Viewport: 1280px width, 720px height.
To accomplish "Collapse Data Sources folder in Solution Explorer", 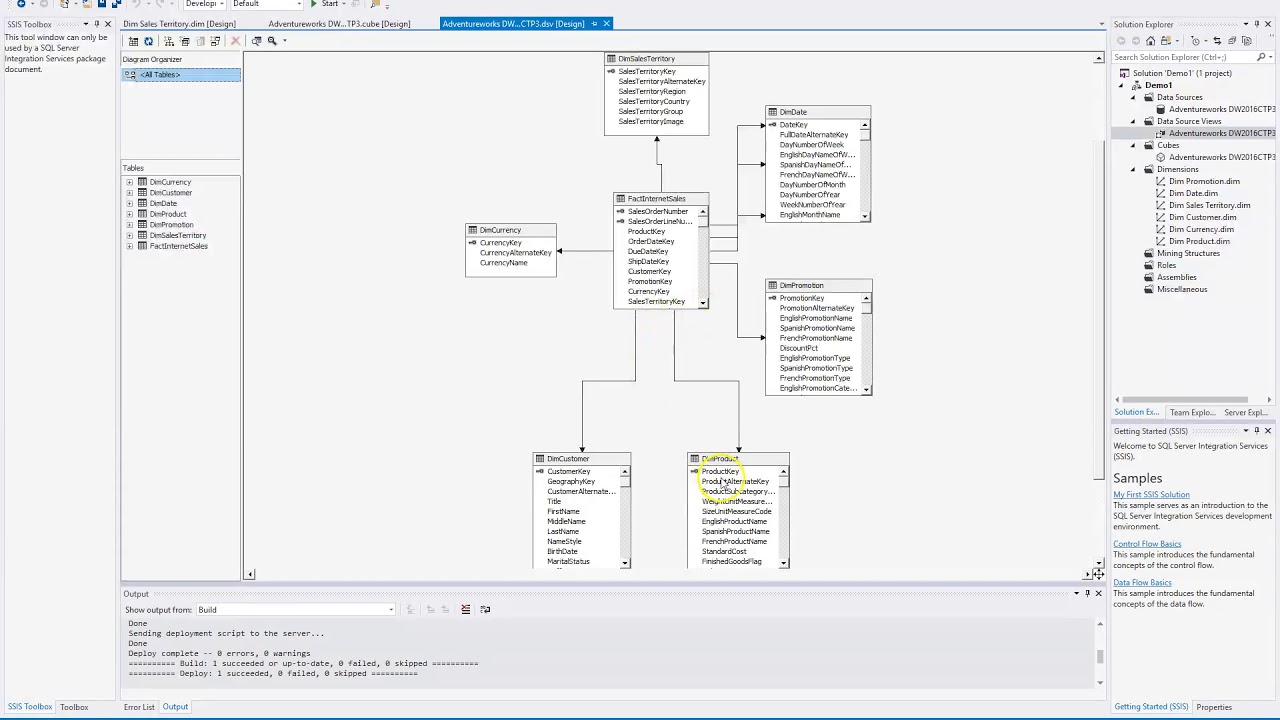I will (1134, 97).
